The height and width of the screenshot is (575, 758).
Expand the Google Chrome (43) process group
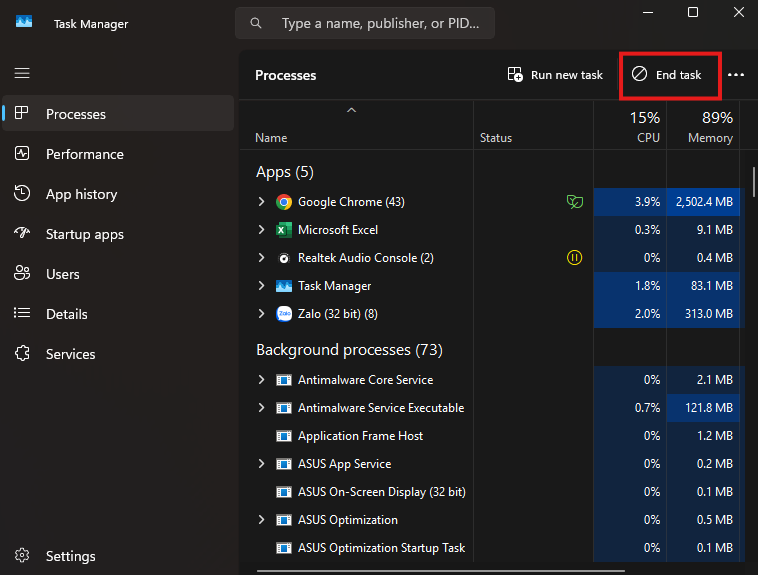[262, 202]
